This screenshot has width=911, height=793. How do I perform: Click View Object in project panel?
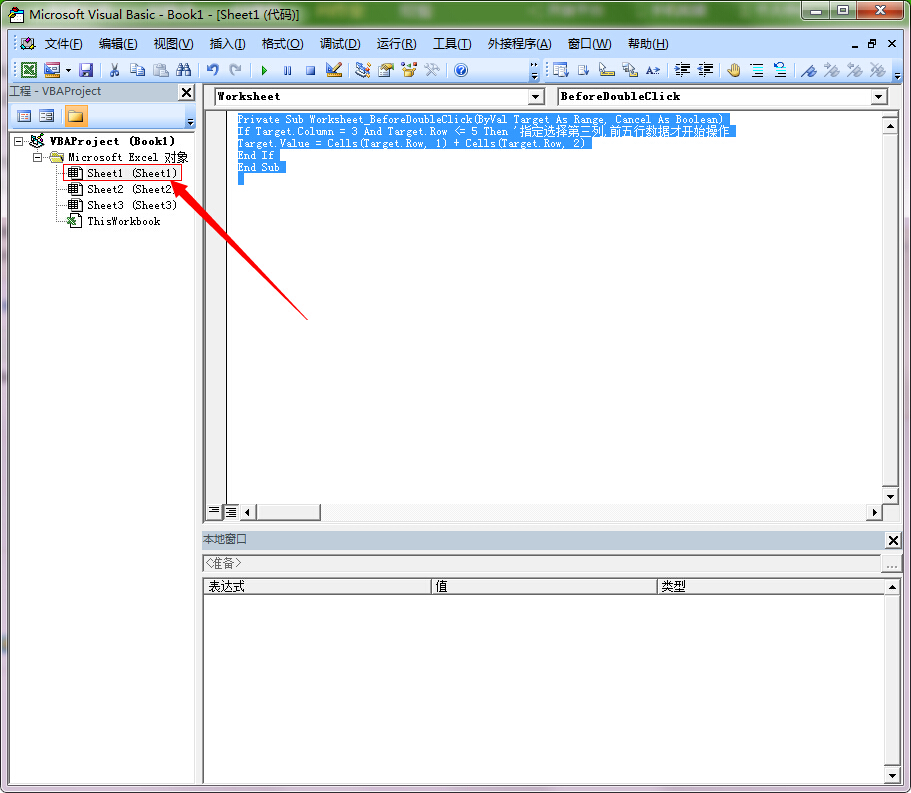pos(46,116)
